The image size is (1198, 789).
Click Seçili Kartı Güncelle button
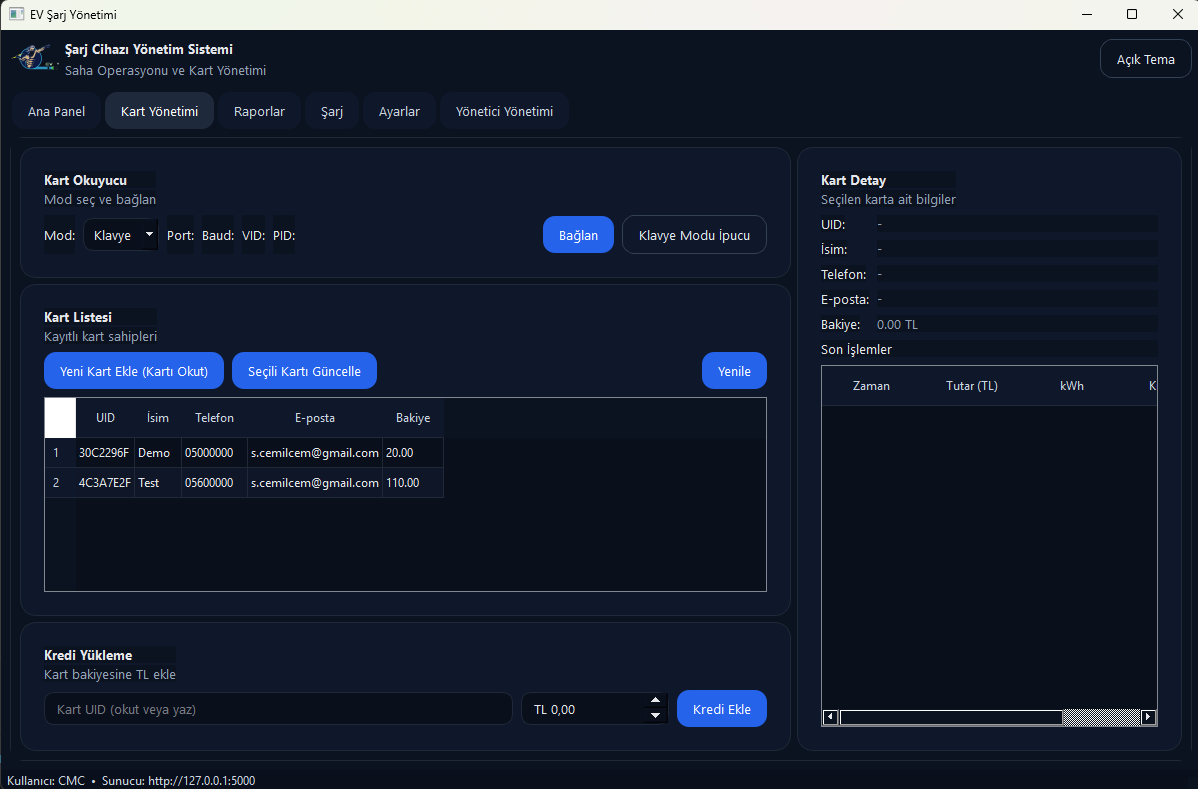(304, 371)
